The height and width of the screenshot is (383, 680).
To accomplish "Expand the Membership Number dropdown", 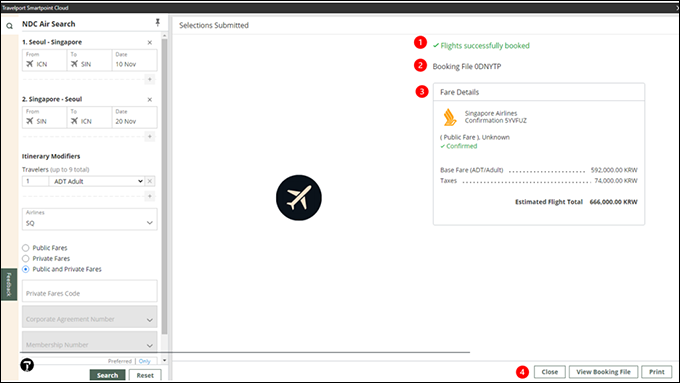I will pos(90,341).
